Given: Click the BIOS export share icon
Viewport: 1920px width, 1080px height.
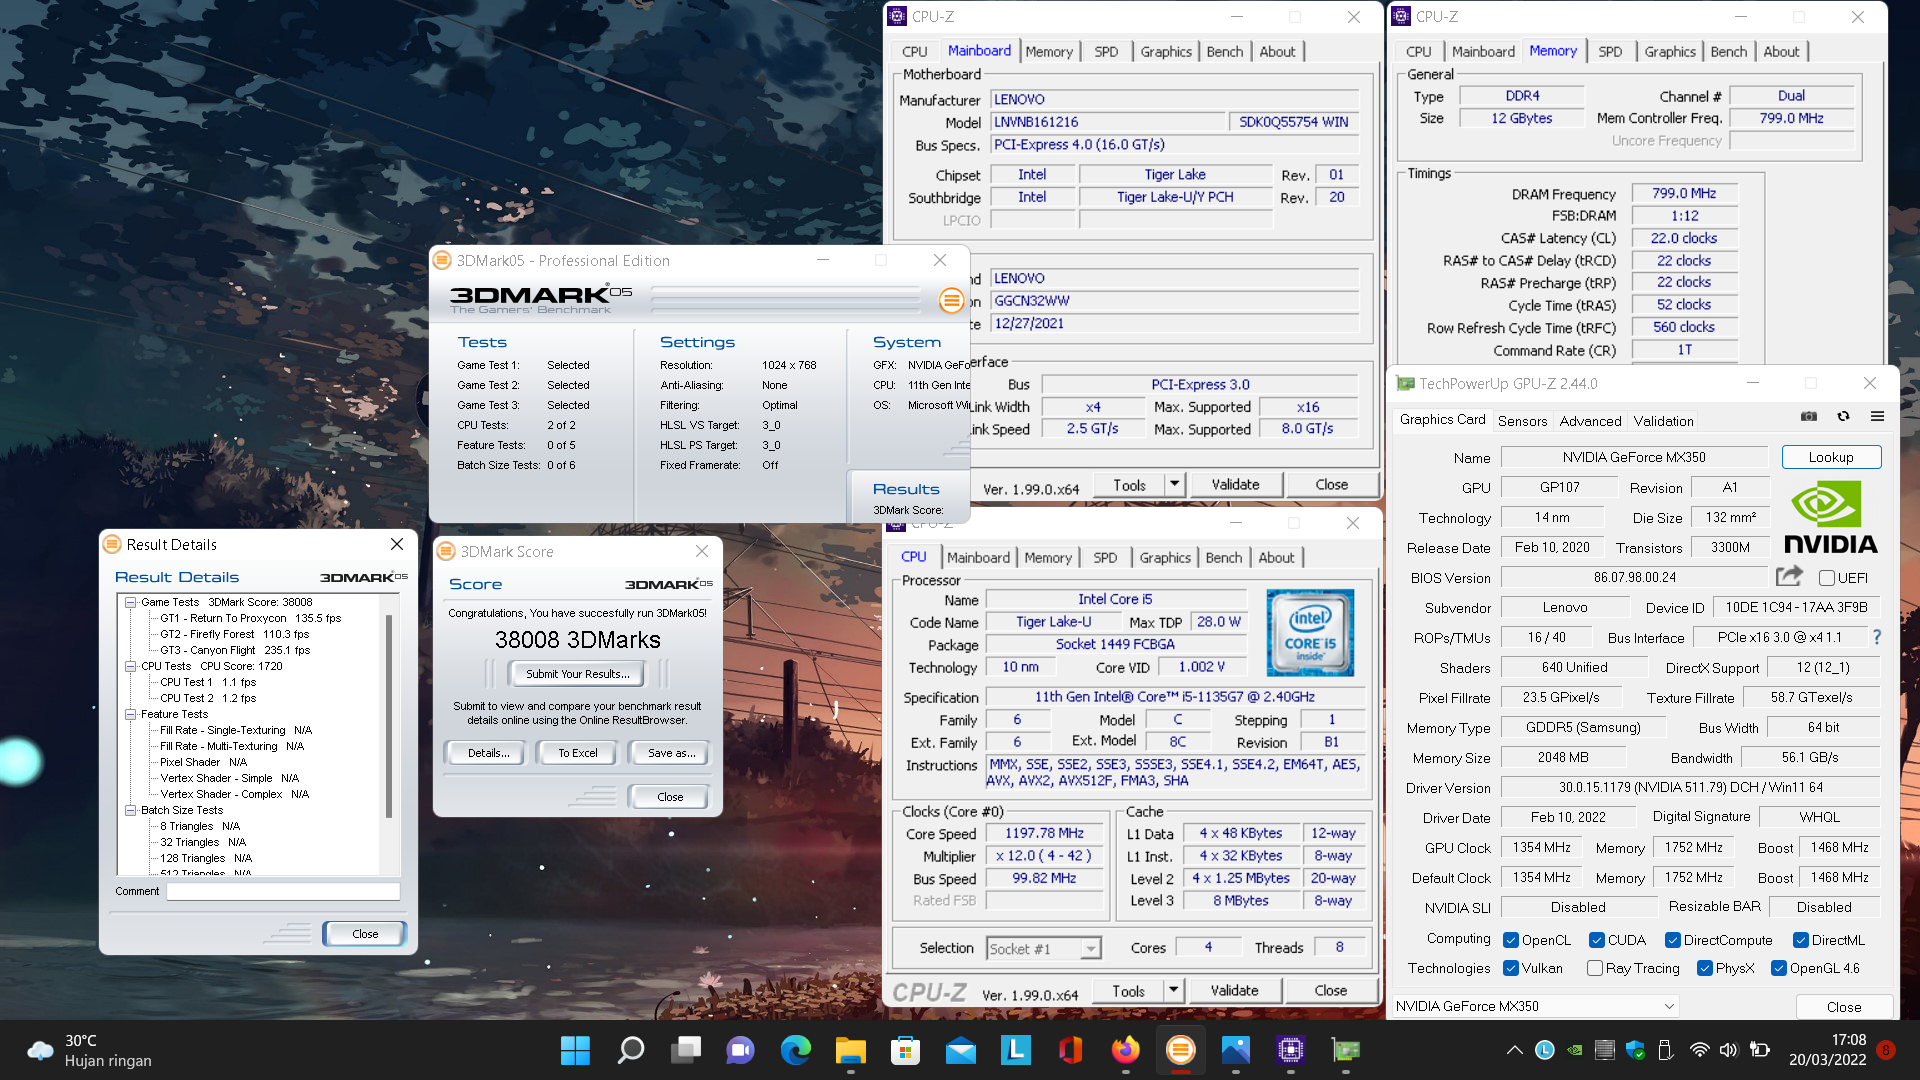Looking at the screenshot, I should [x=1789, y=577].
